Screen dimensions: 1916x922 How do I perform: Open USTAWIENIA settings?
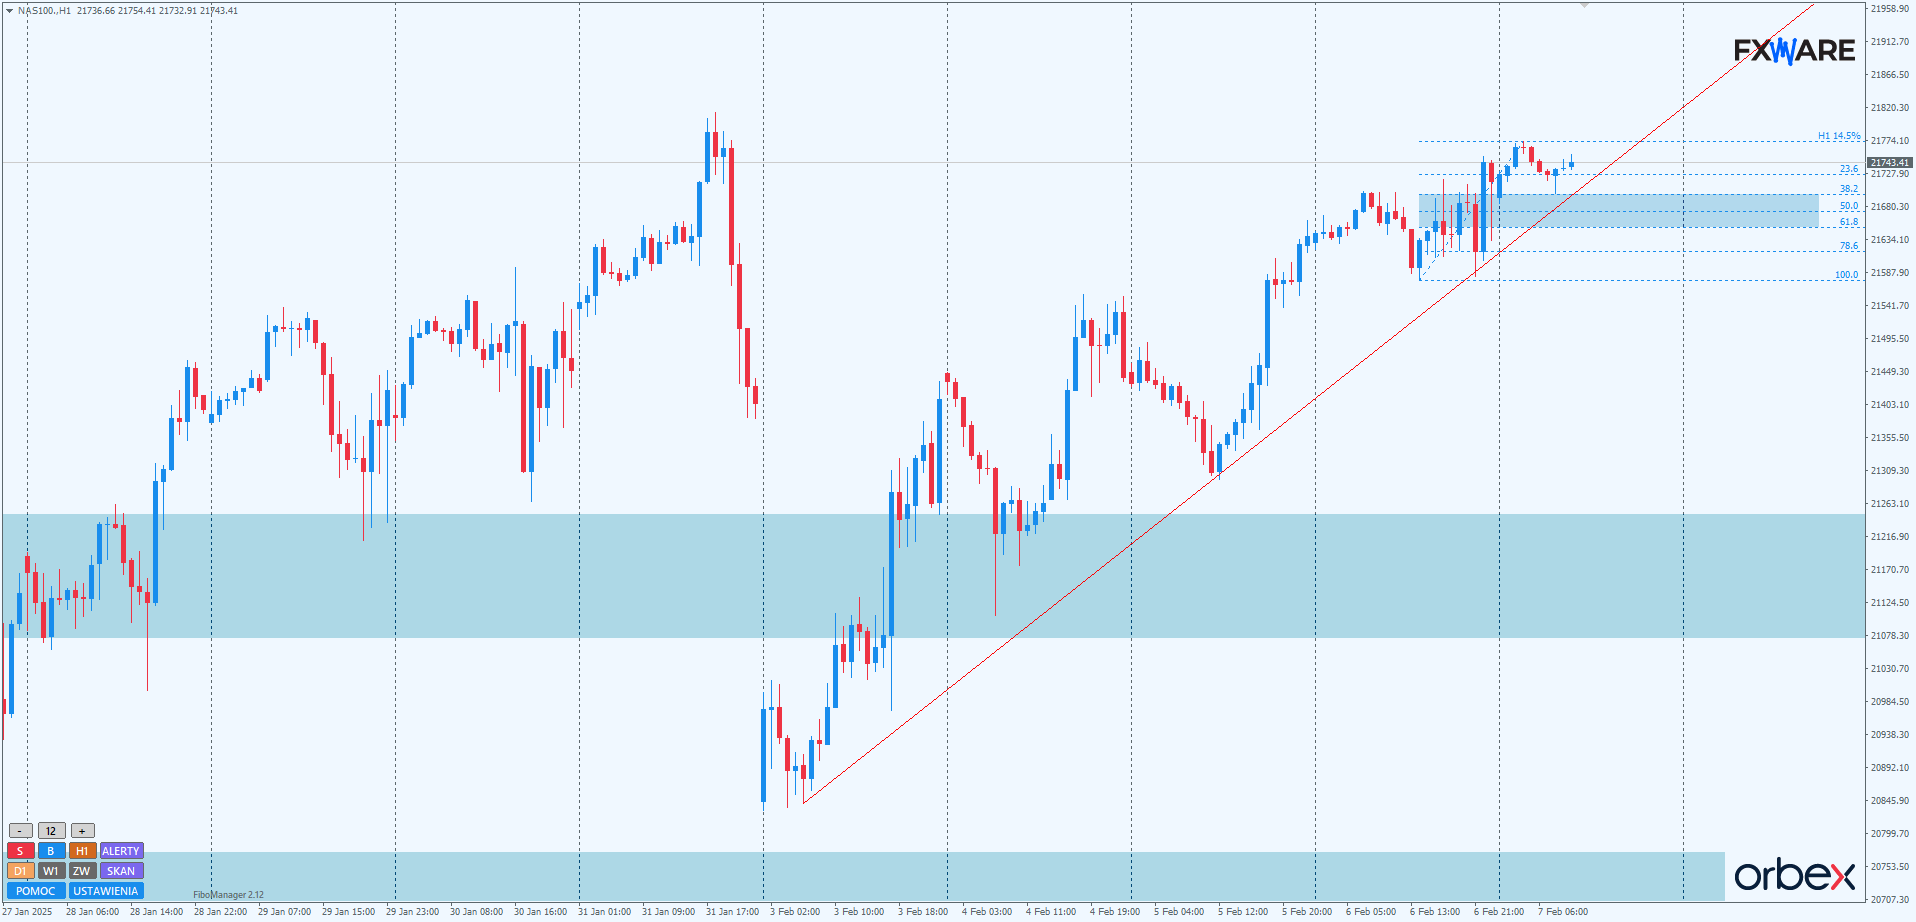tap(106, 891)
